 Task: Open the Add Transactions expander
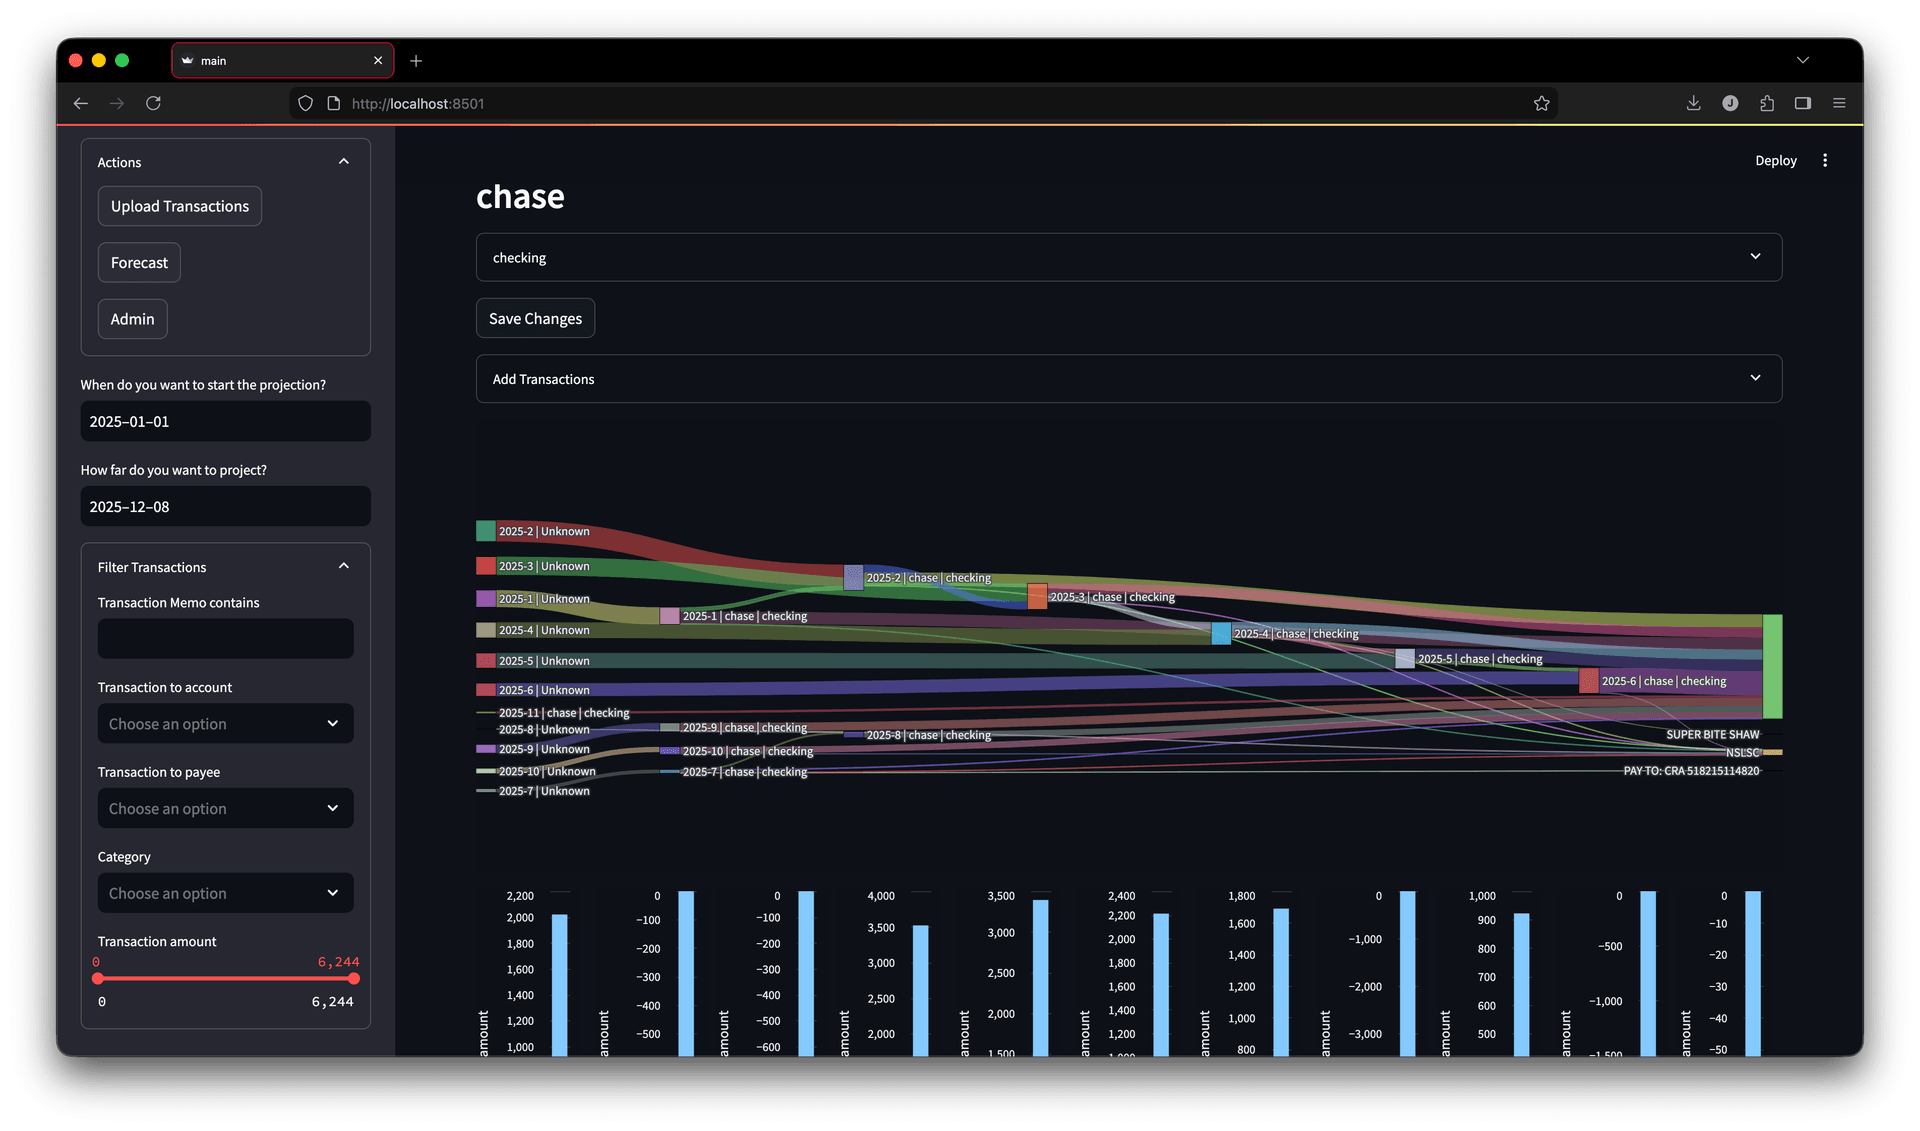point(1128,378)
